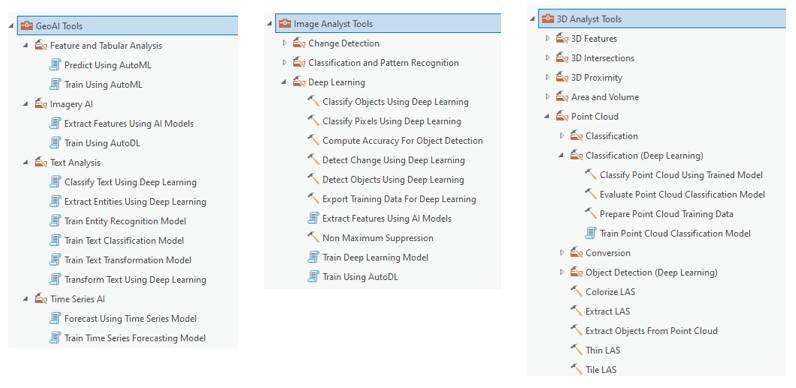Image resolution: width=796 pixels, height=388 pixels.
Task: Expand the Conversion toolset under Point Cloud
Action: (x=561, y=252)
